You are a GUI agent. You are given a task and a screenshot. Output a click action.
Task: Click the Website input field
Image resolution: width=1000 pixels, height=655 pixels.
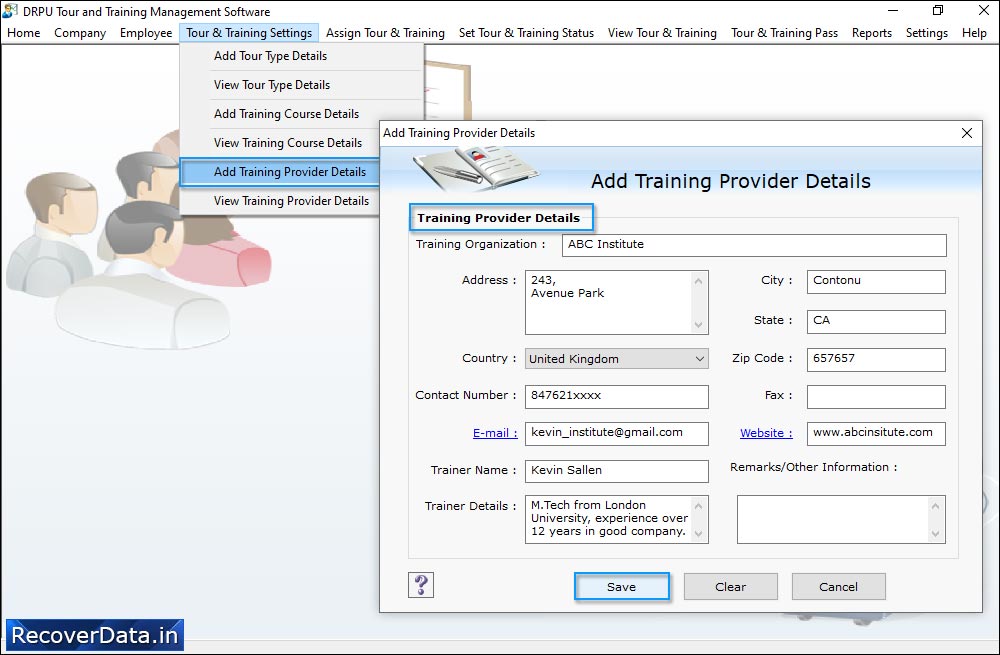tap(876, 433)
